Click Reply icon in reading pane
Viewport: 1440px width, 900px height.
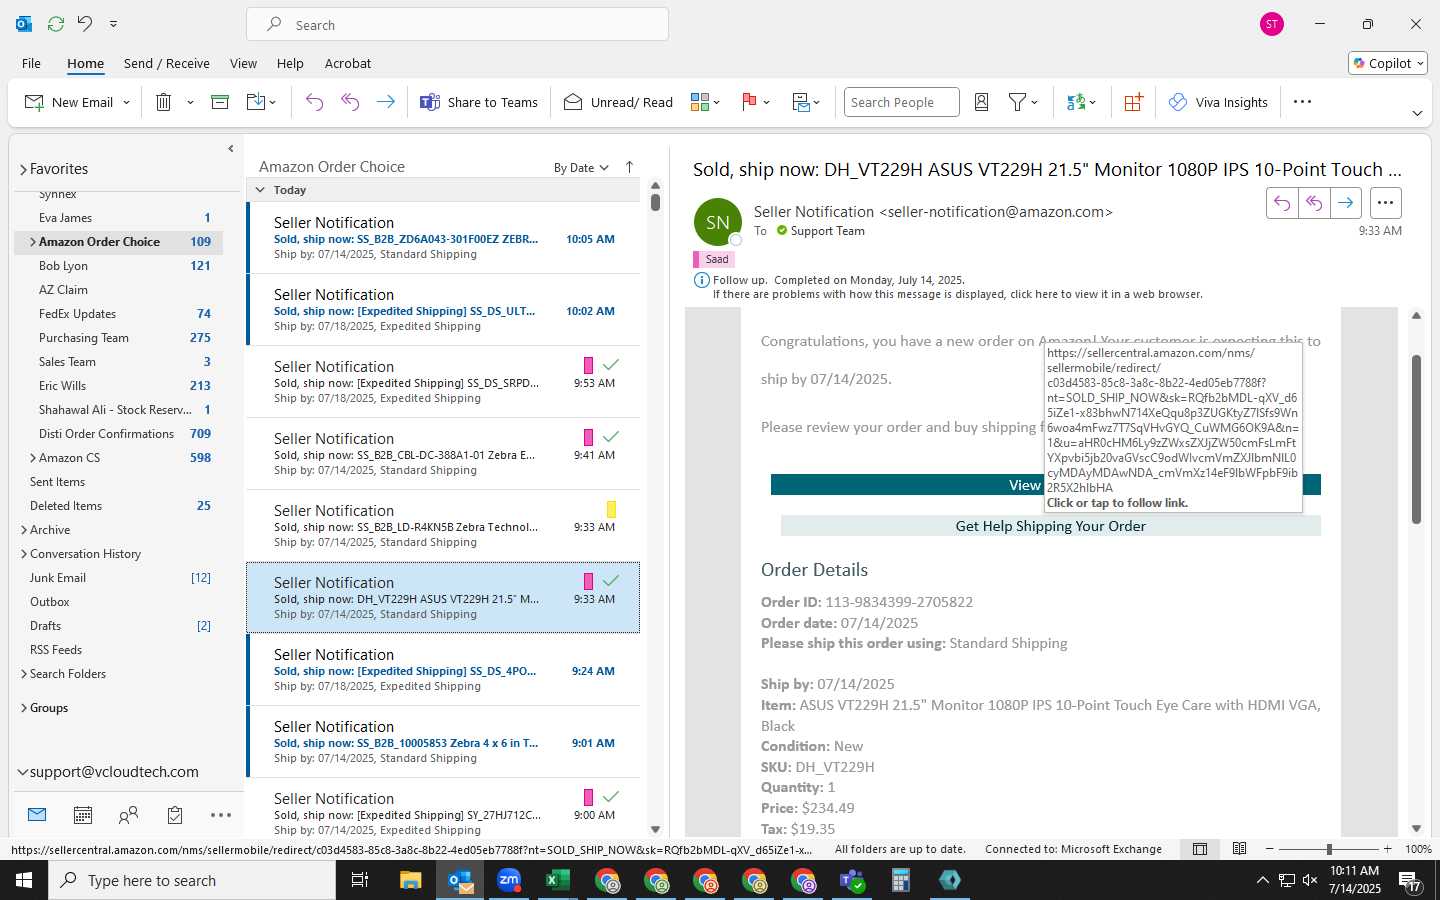point(1282,203)
